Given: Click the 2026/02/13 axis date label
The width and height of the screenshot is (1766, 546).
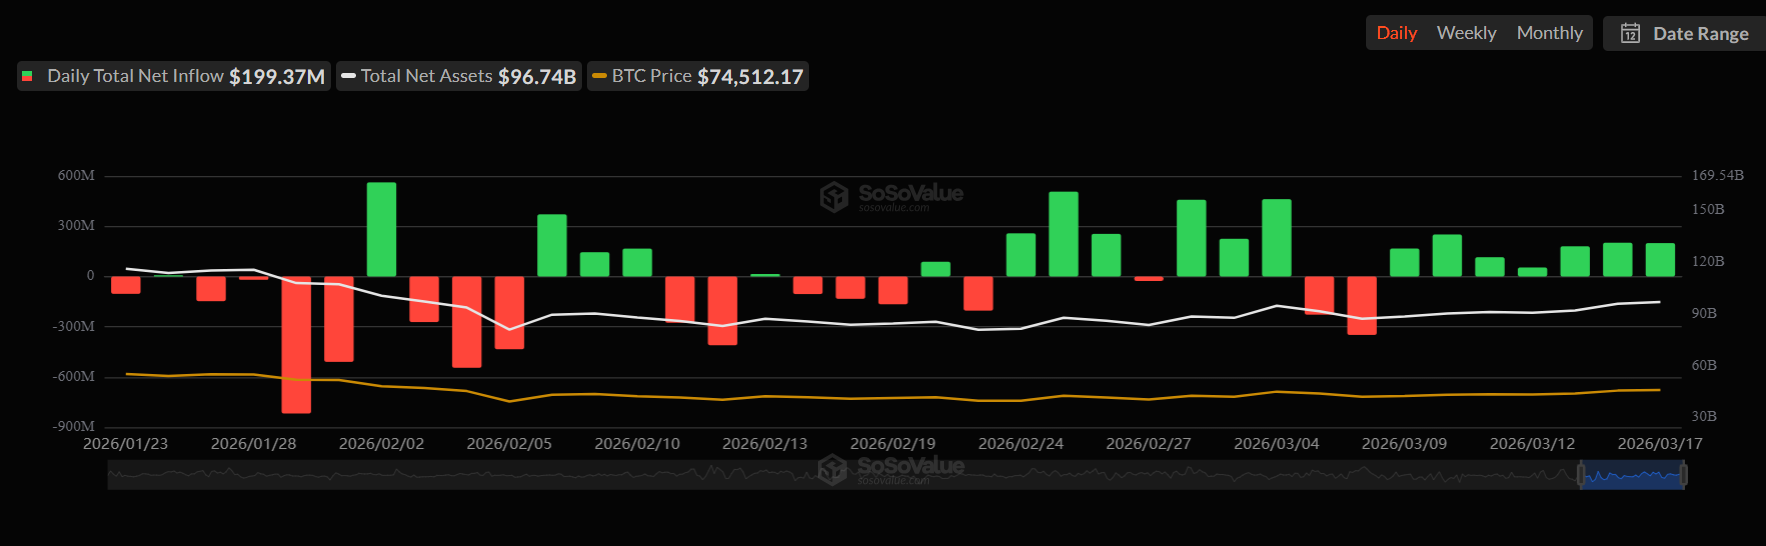Looking at the screenshot, I should pos(765,443).
